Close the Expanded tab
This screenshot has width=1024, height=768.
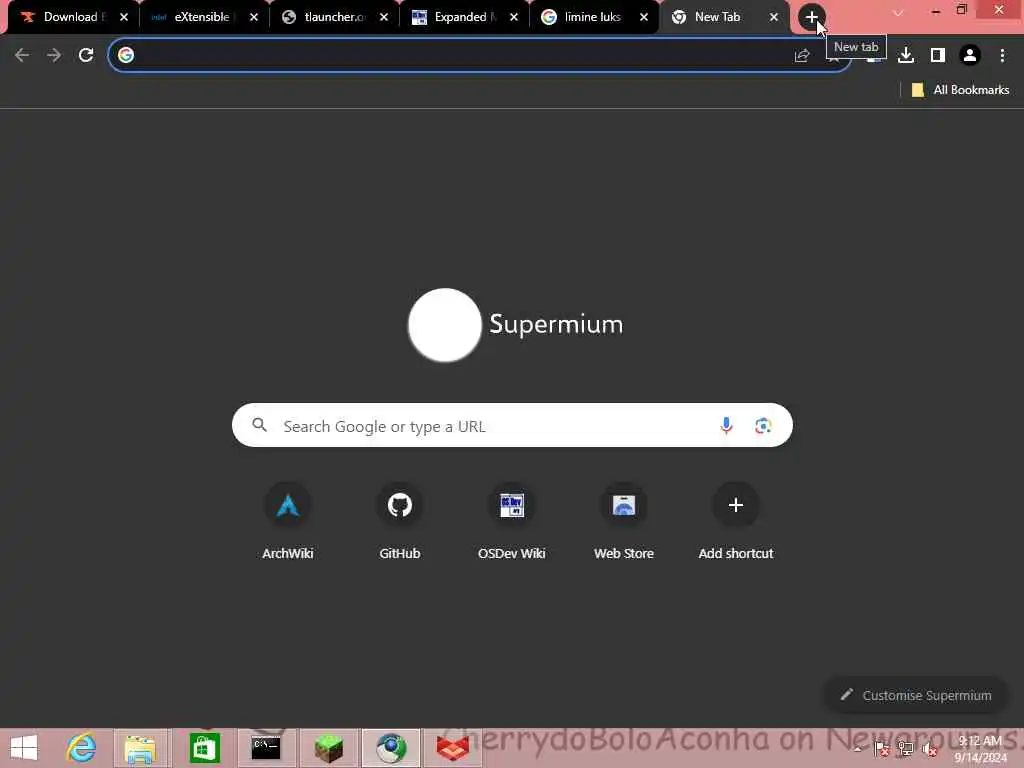click(x=514, y=18)
